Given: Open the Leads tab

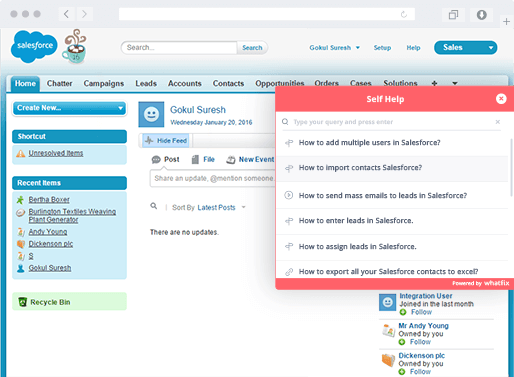Looking at the screenshot, I should (x=146, y=83).
